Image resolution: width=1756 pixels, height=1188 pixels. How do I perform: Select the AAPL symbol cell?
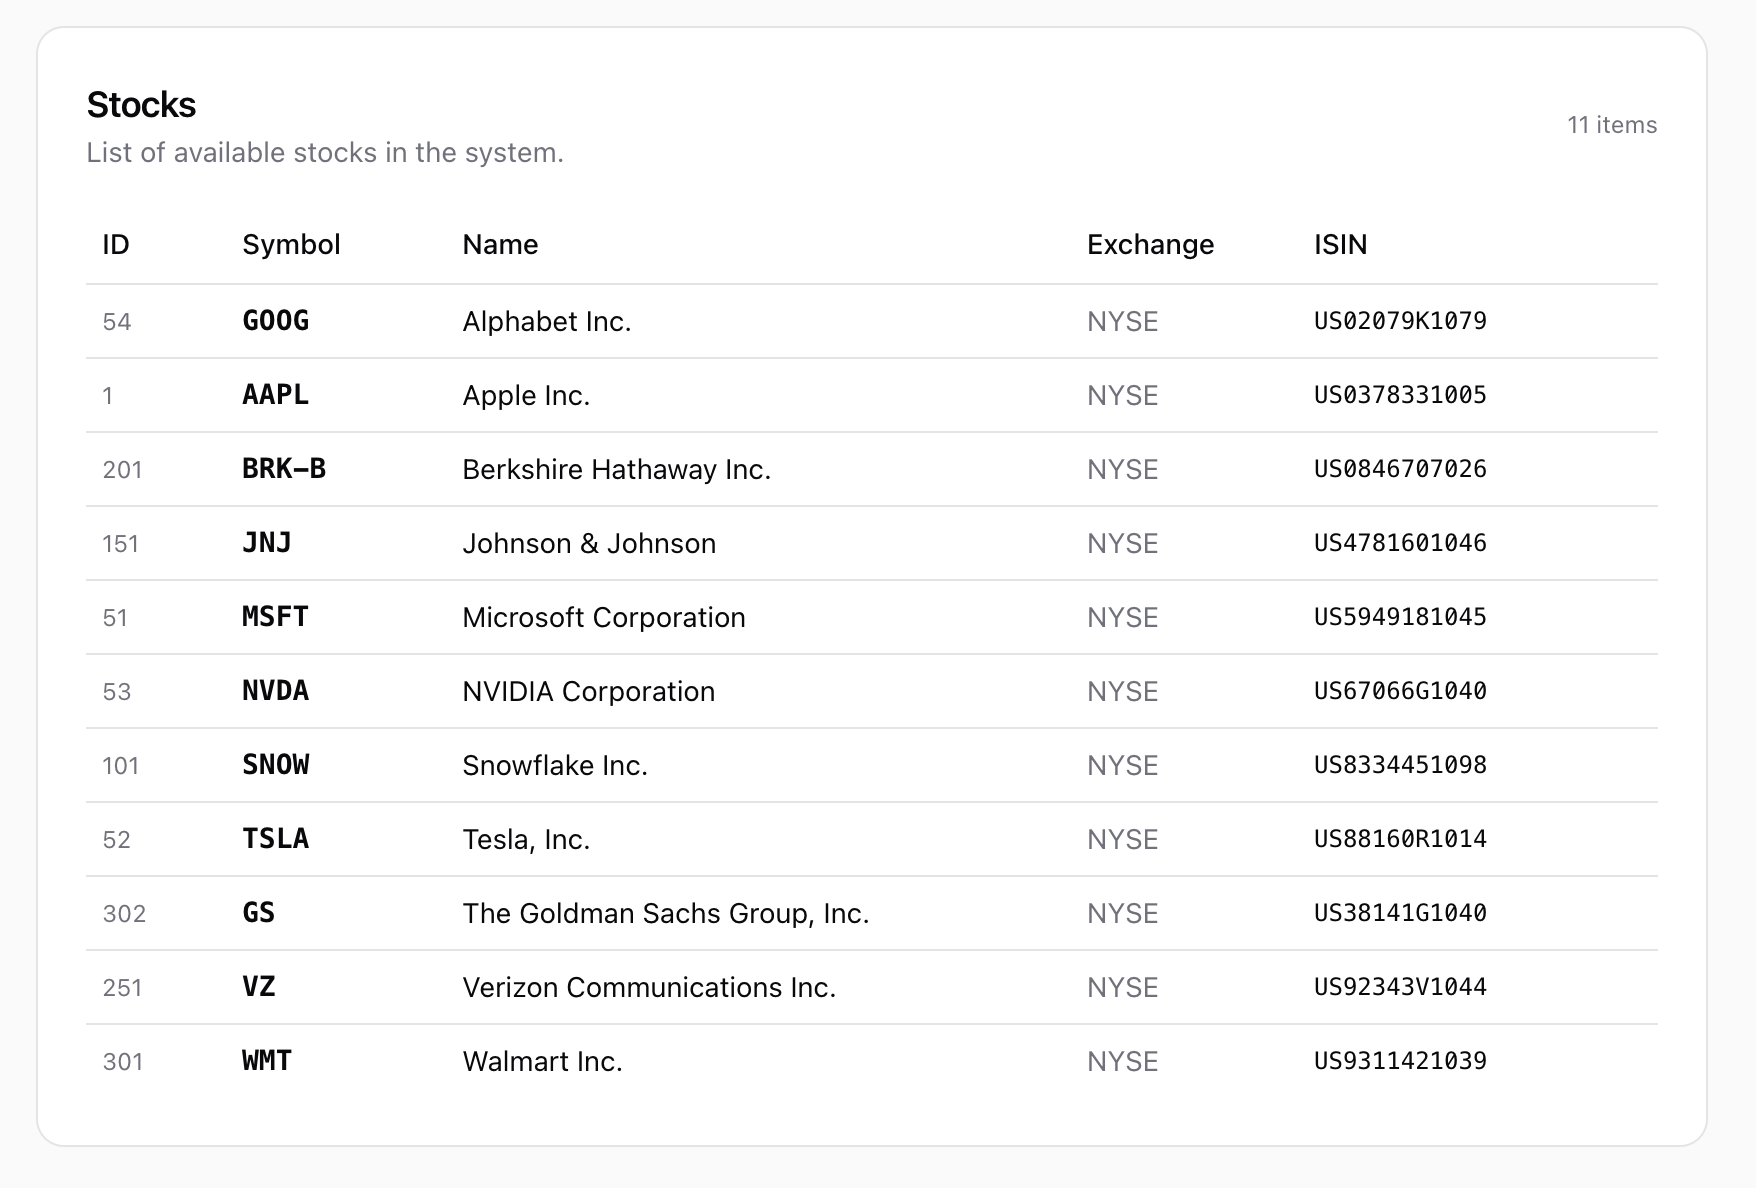point(276,395)
